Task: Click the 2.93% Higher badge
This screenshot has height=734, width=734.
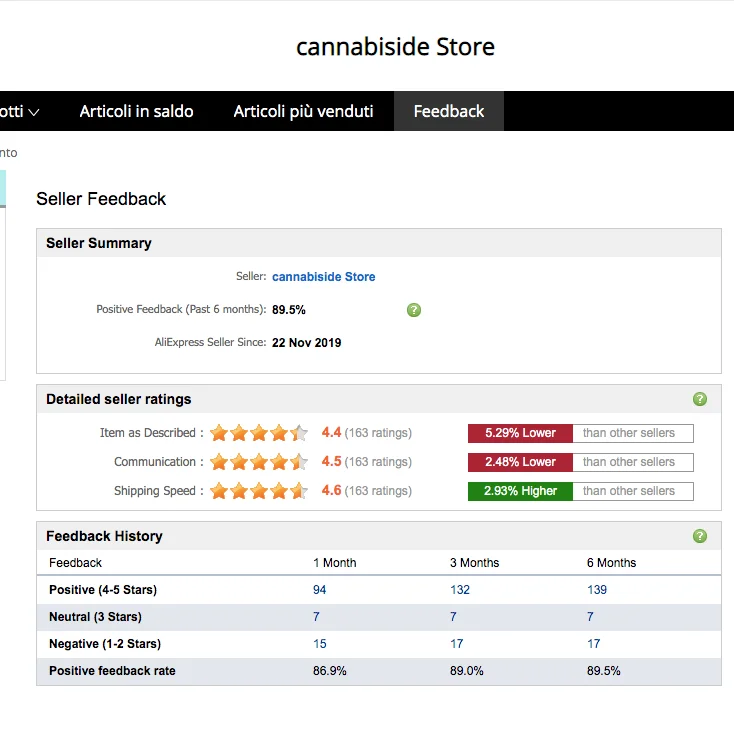Action: click(x=520, y=491)
